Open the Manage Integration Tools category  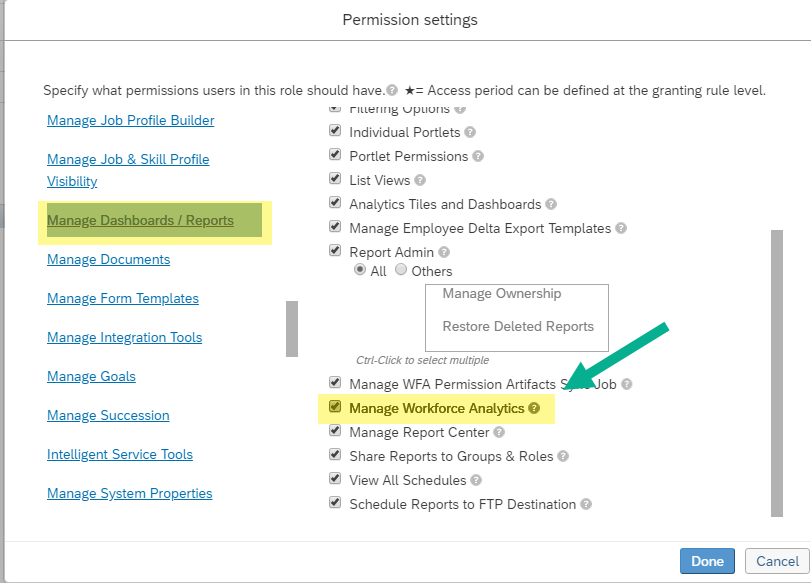[x=124, y=337]
